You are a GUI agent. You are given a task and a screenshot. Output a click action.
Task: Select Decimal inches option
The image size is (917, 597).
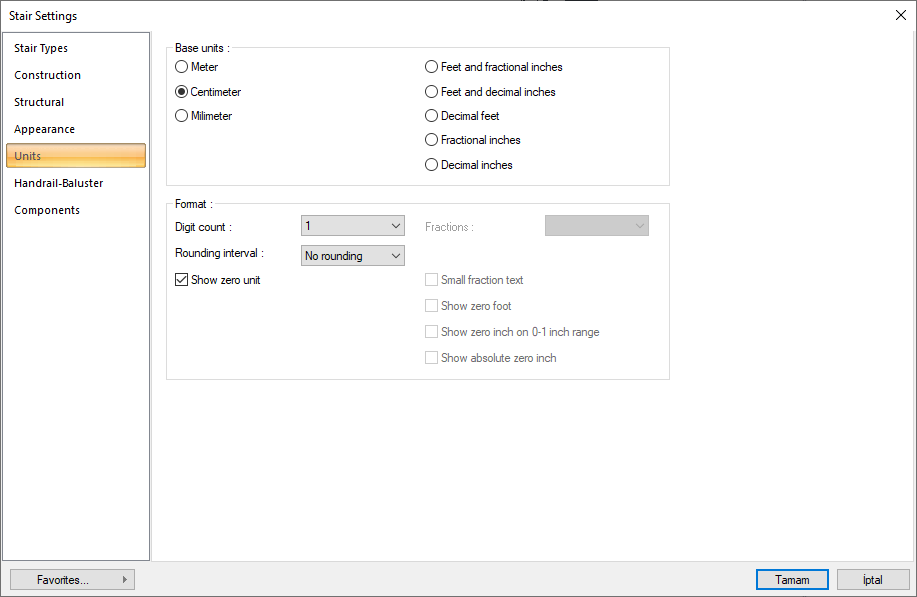click(x=432, y=165)
